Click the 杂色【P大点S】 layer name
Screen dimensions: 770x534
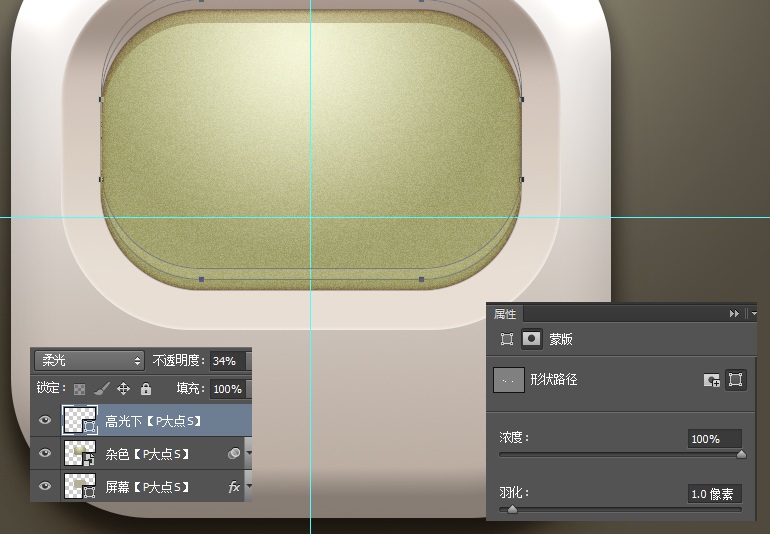147,454
